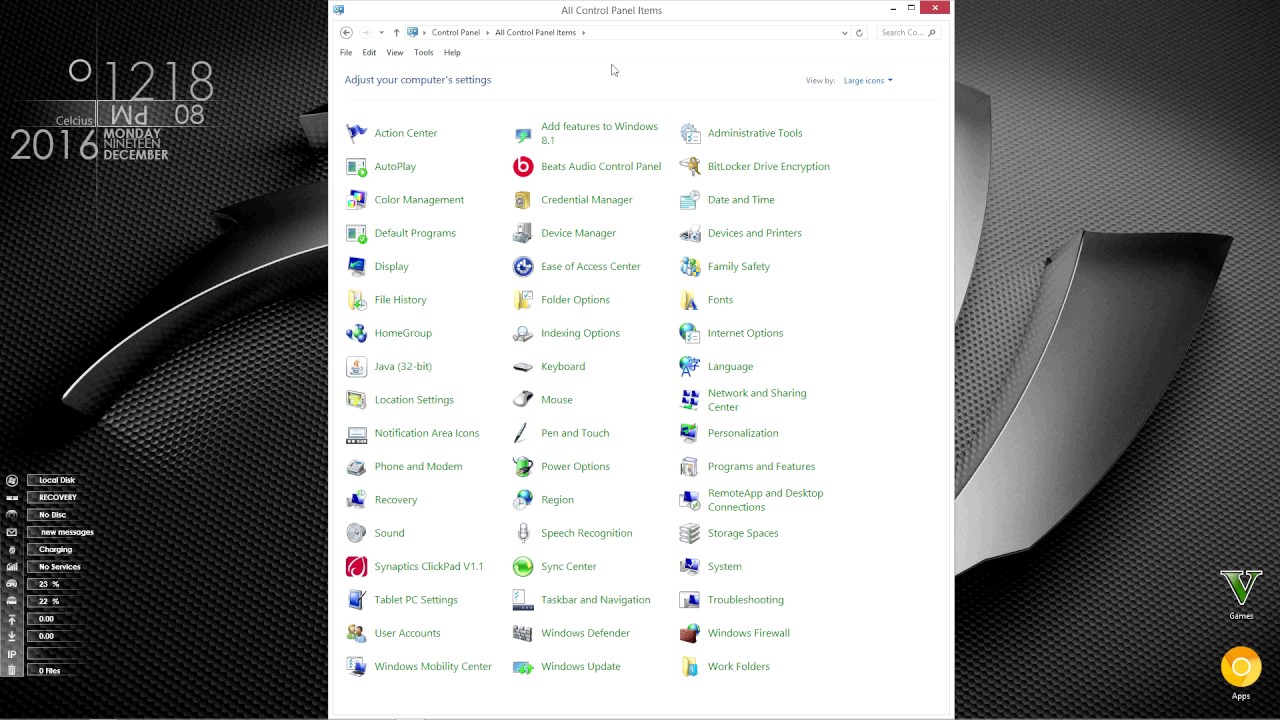This screenshot has height=720, width=1280.
Task: Expand the address bar history dropdown
Action: click(844, 32)
